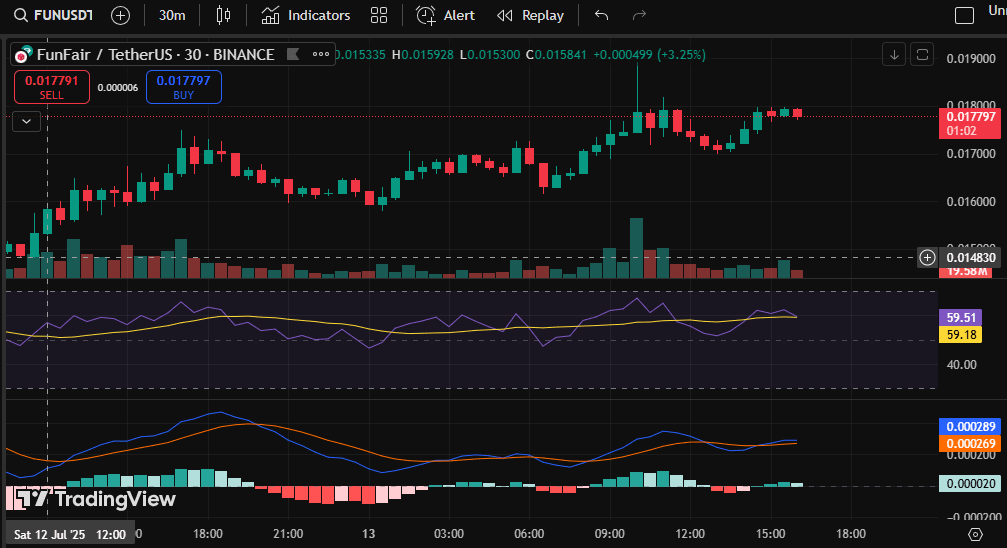1007x548 pixels.
Task: Click the add symbol plus icon
Action: (120, 15)
